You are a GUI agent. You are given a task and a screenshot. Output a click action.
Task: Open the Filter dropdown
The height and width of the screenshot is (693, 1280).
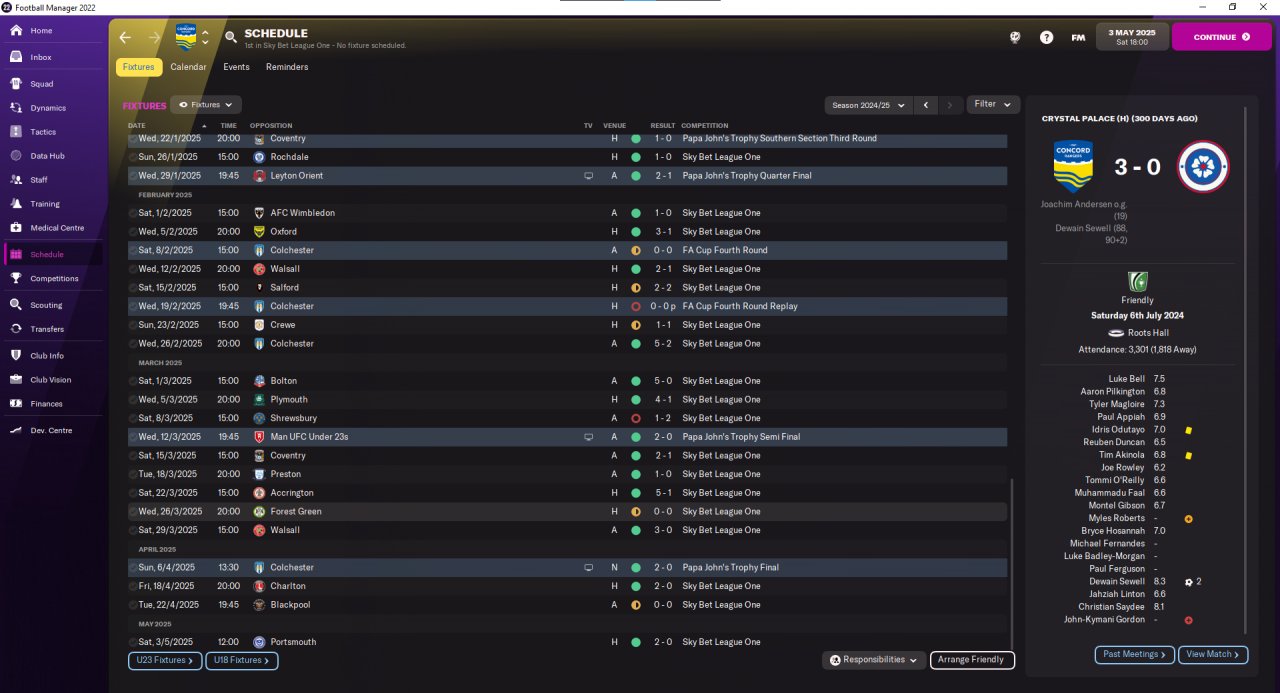(x=993, y=104)
